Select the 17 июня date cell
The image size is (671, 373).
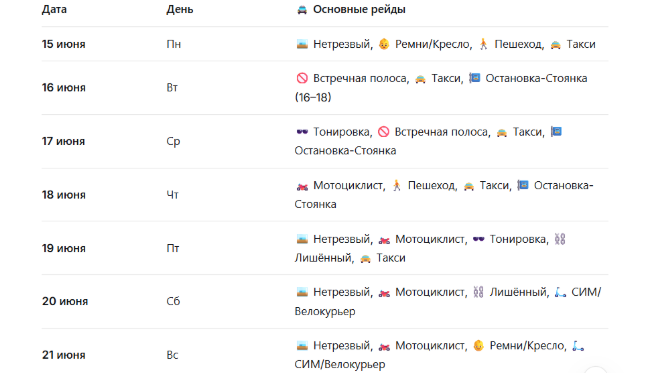(x=63, y=141)
